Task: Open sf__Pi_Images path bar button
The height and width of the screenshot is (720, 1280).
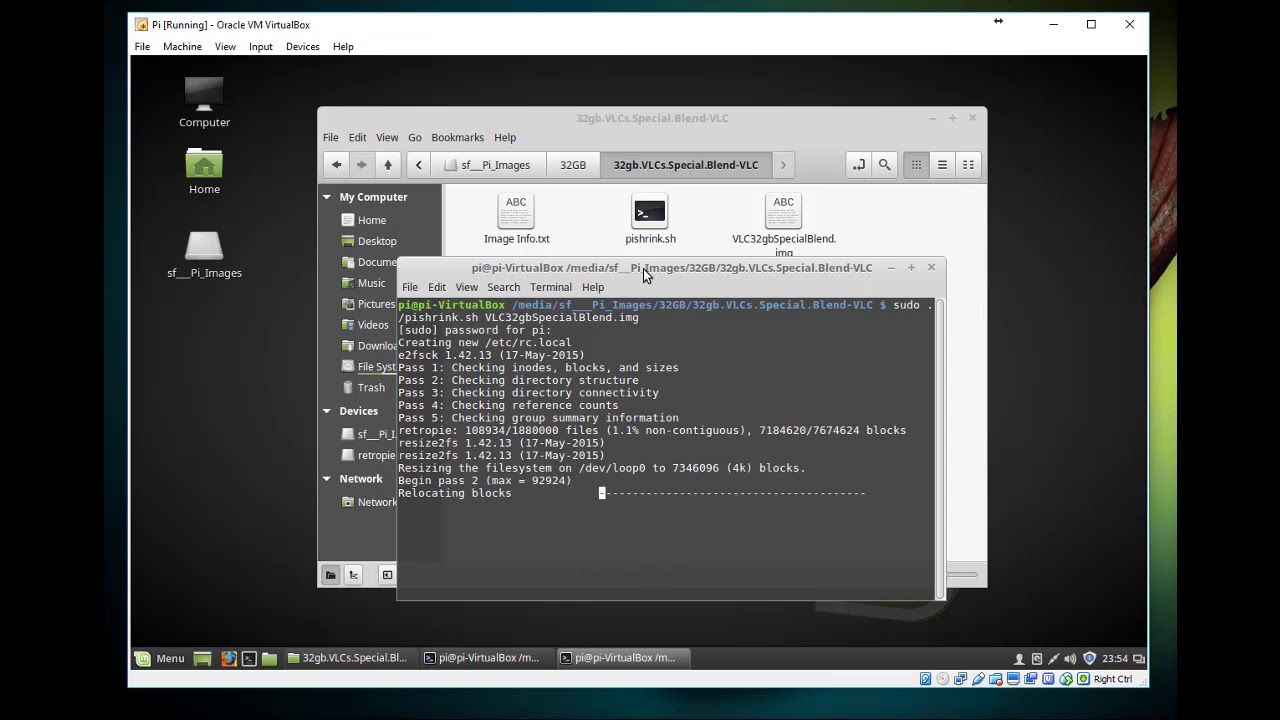Action: (487, 165)
